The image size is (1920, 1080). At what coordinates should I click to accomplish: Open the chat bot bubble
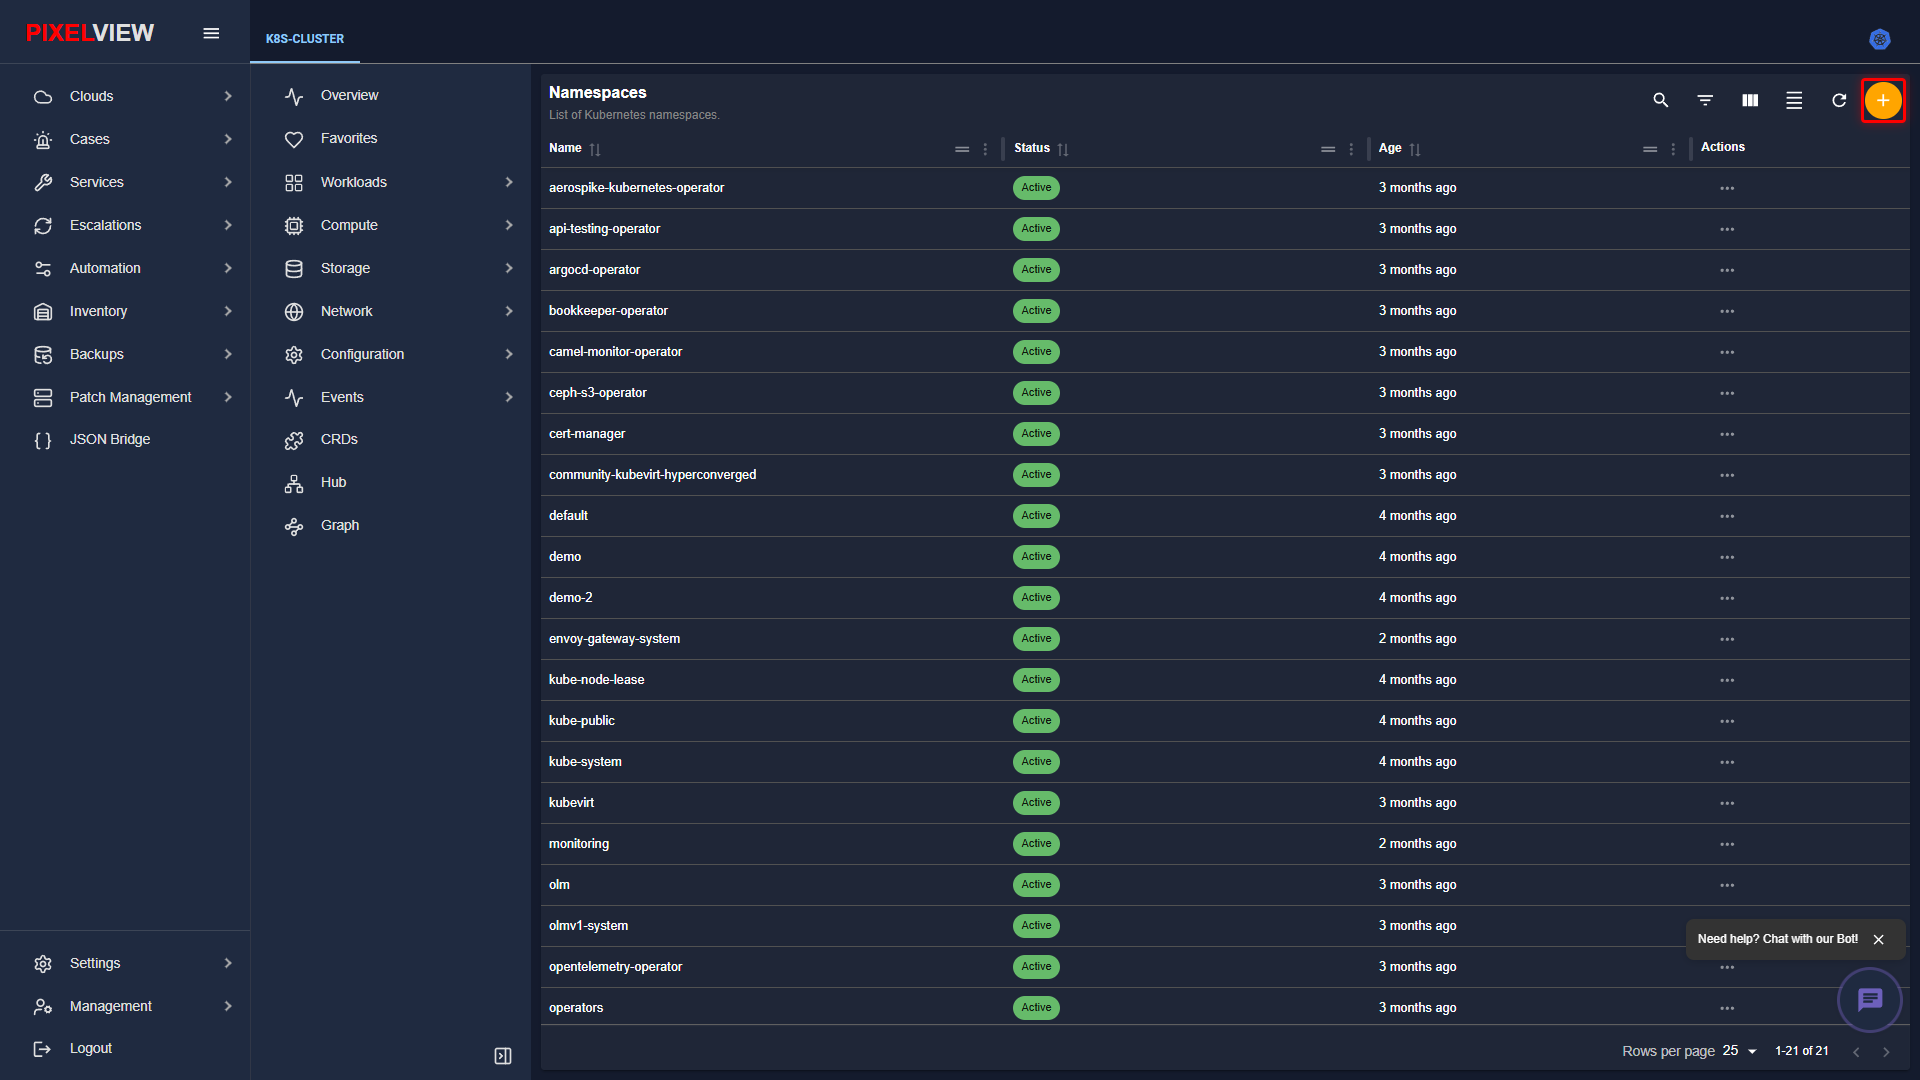tap(1869, 999)
